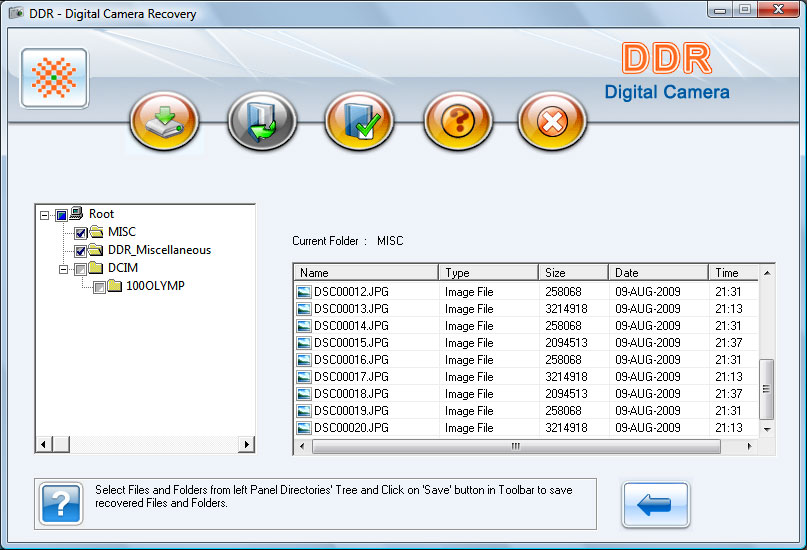Screen dimensions: 807x550
Task: Click the file list scroll down arrow
Action: pos(767,429)
